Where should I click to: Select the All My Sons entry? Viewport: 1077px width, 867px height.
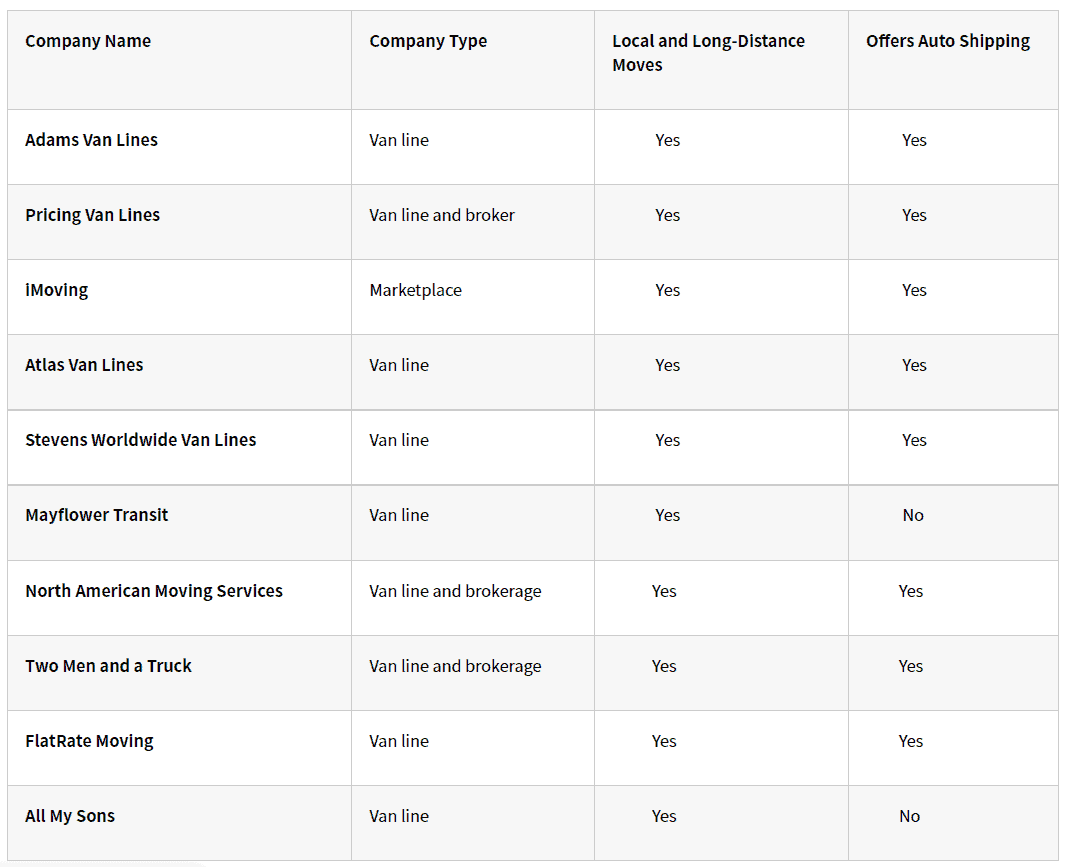tap(70, 816)
